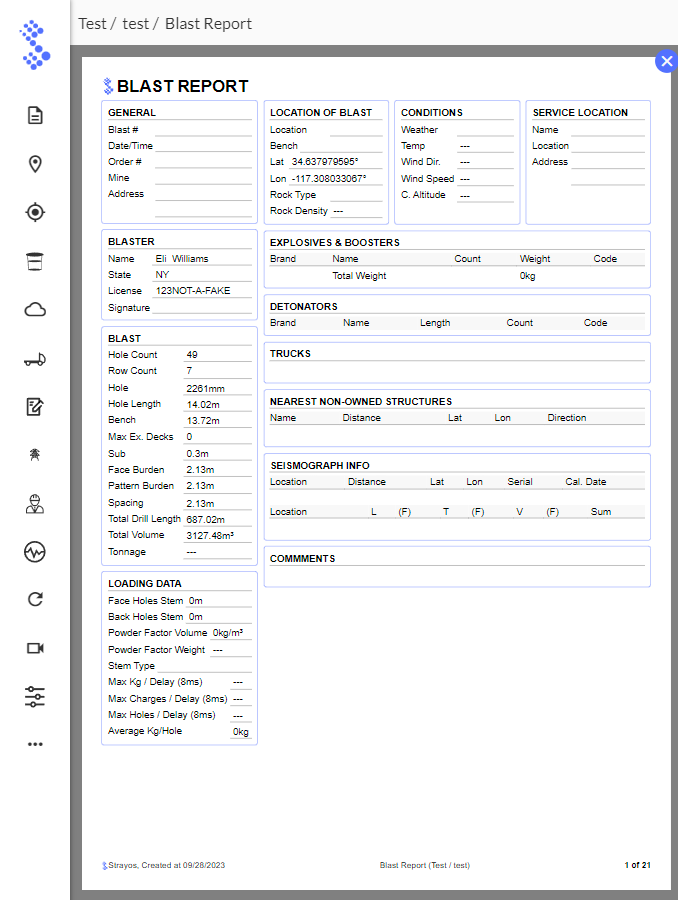Screen dimensions: 678x900
Task: Select the map pin location icon
Action: tap(35, 164)
